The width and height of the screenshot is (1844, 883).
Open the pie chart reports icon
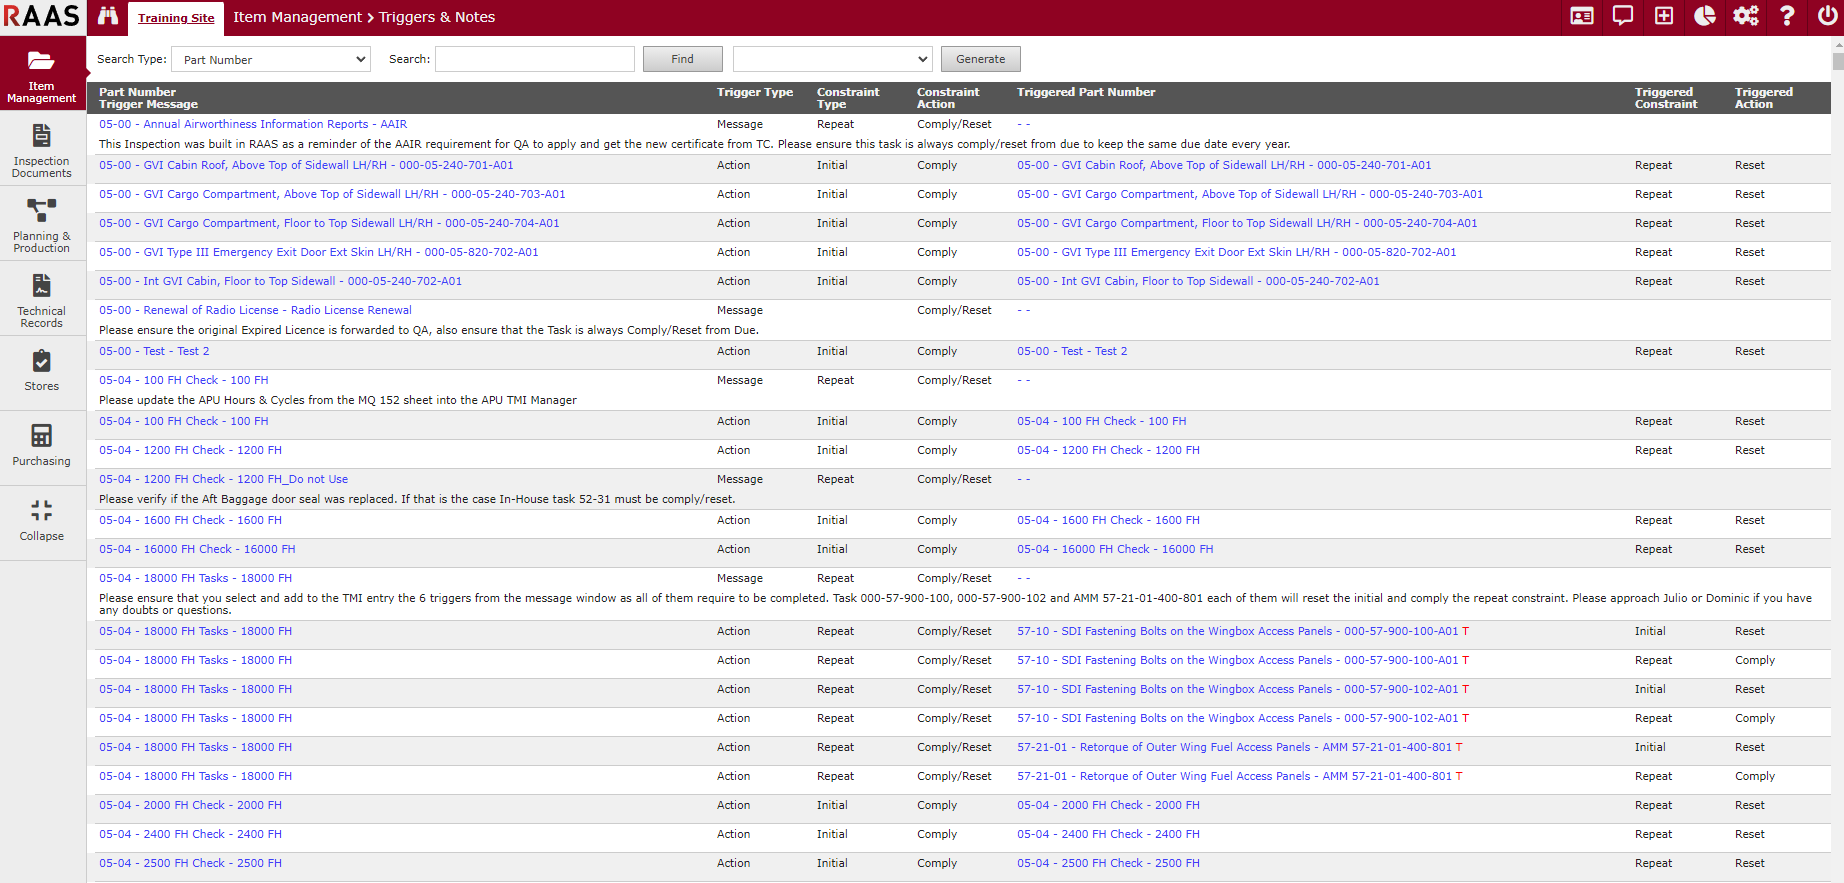(x=1705, y=16)
